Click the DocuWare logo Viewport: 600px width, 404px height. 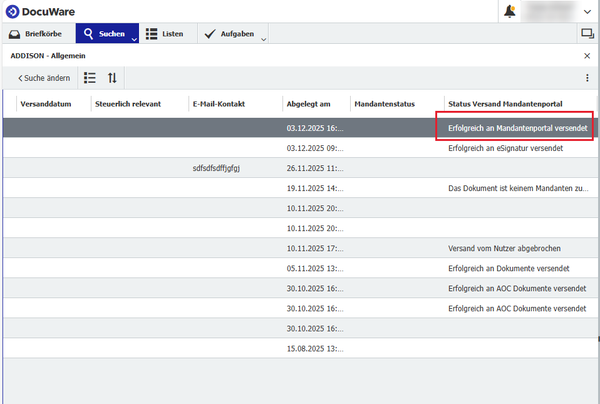click(40, 11)
